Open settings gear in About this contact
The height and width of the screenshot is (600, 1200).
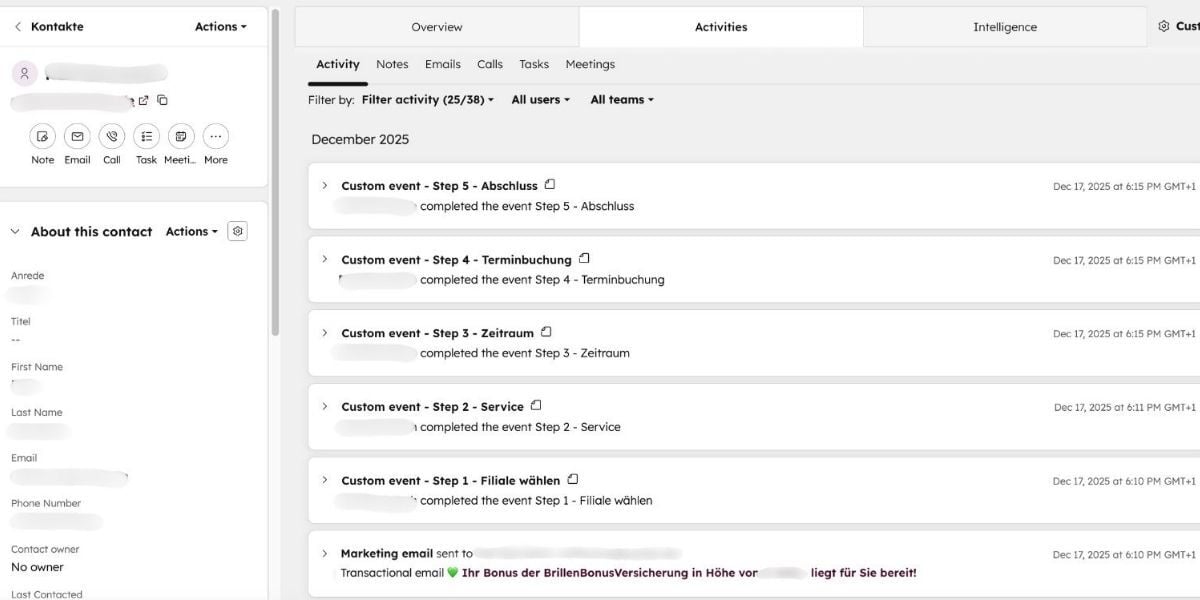tap(237, 231)
